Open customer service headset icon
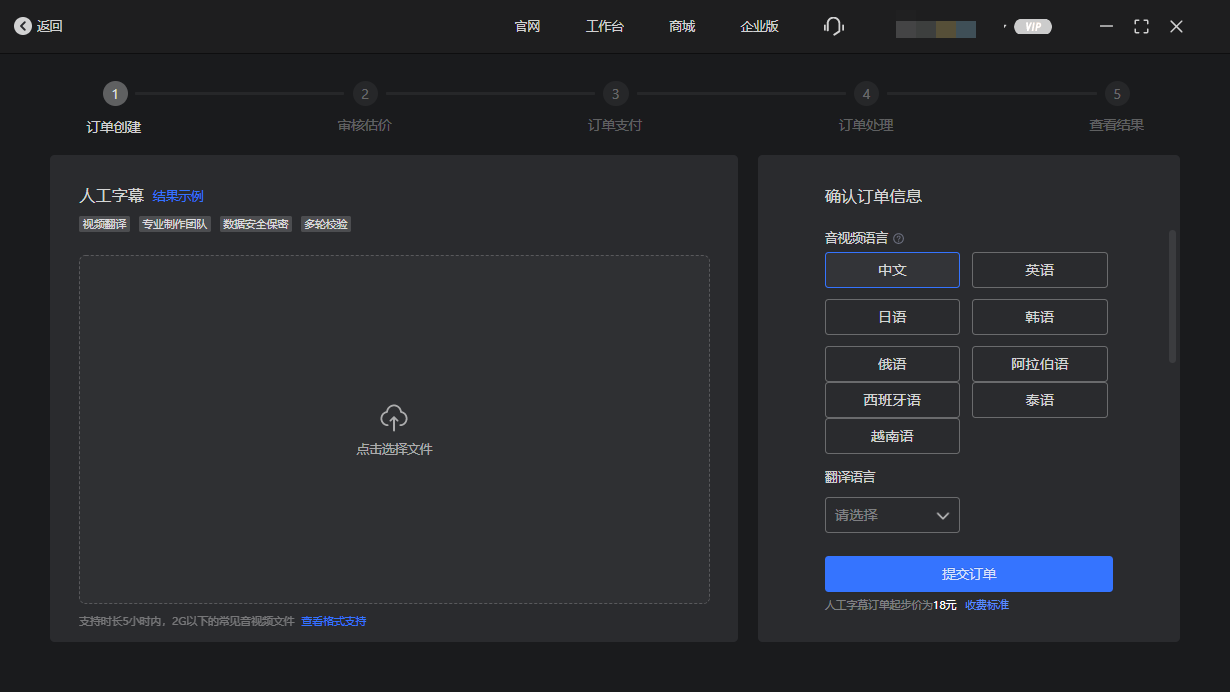 pos(833,27)
